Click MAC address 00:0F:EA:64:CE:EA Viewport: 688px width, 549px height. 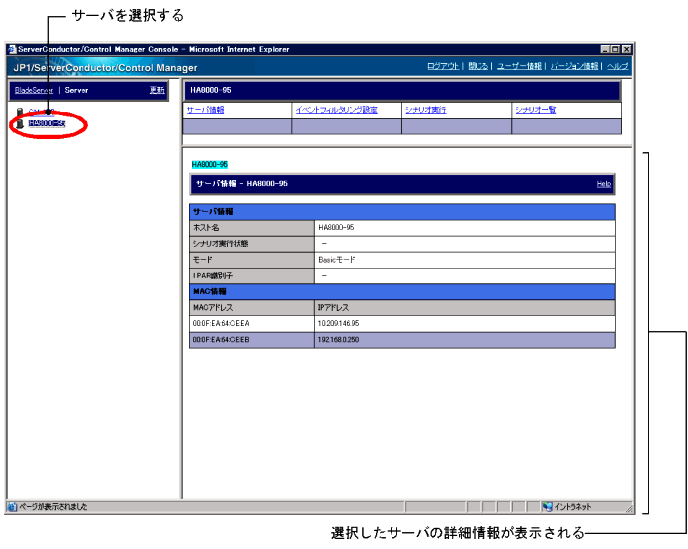221,324
